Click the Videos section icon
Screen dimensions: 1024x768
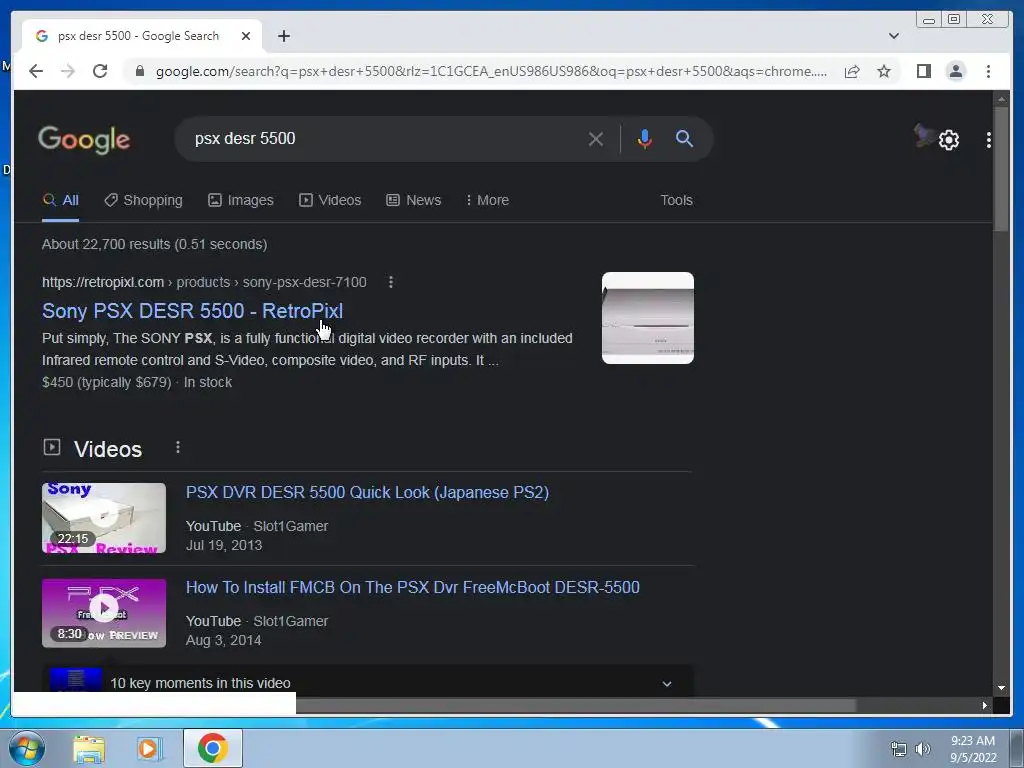(x=52, y=447)
